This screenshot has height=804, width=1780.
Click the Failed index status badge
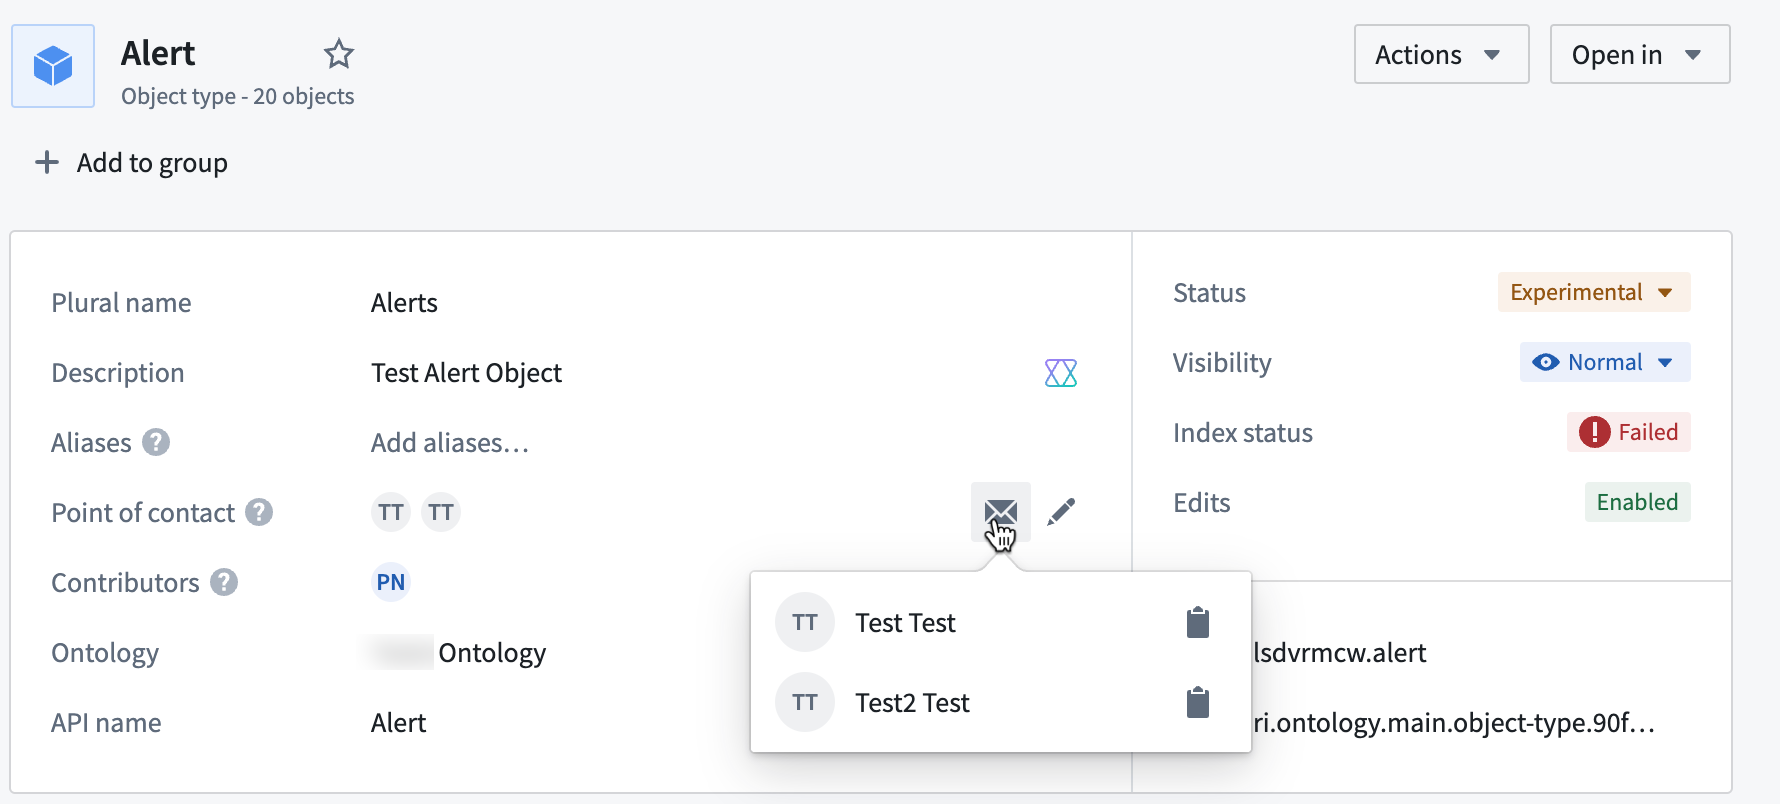[x=1628, y=432]
